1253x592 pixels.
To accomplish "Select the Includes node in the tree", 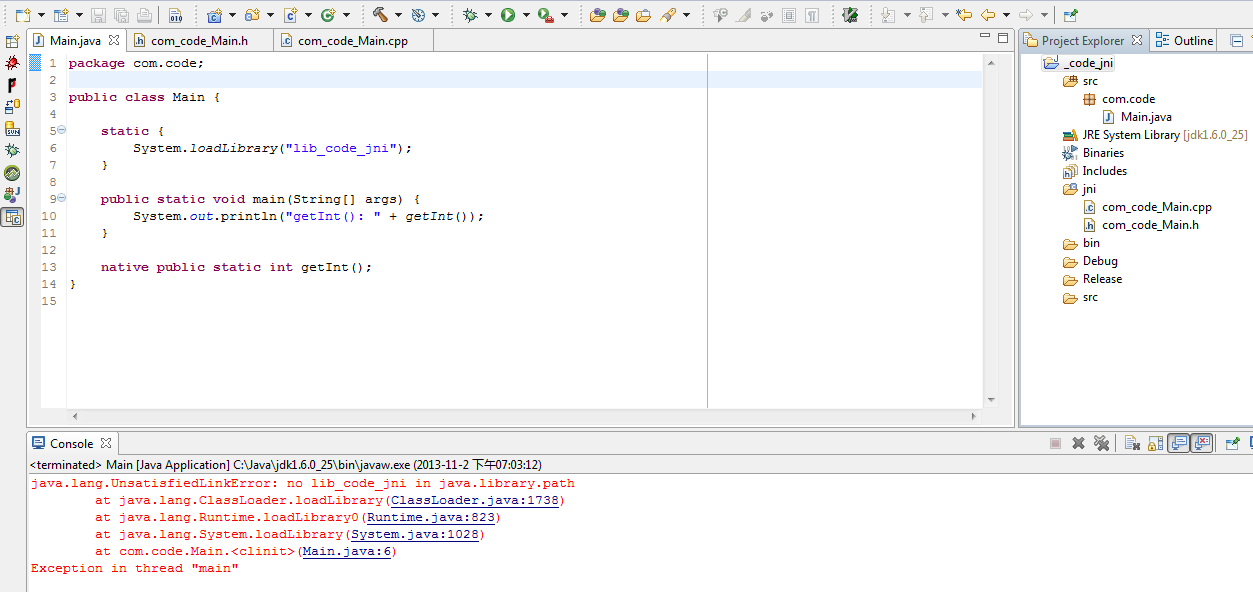I will click(x=1095, y=171).
